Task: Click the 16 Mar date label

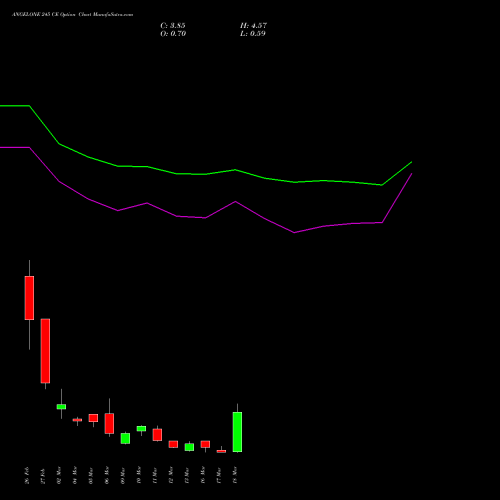Action: [x=203, y=476]
